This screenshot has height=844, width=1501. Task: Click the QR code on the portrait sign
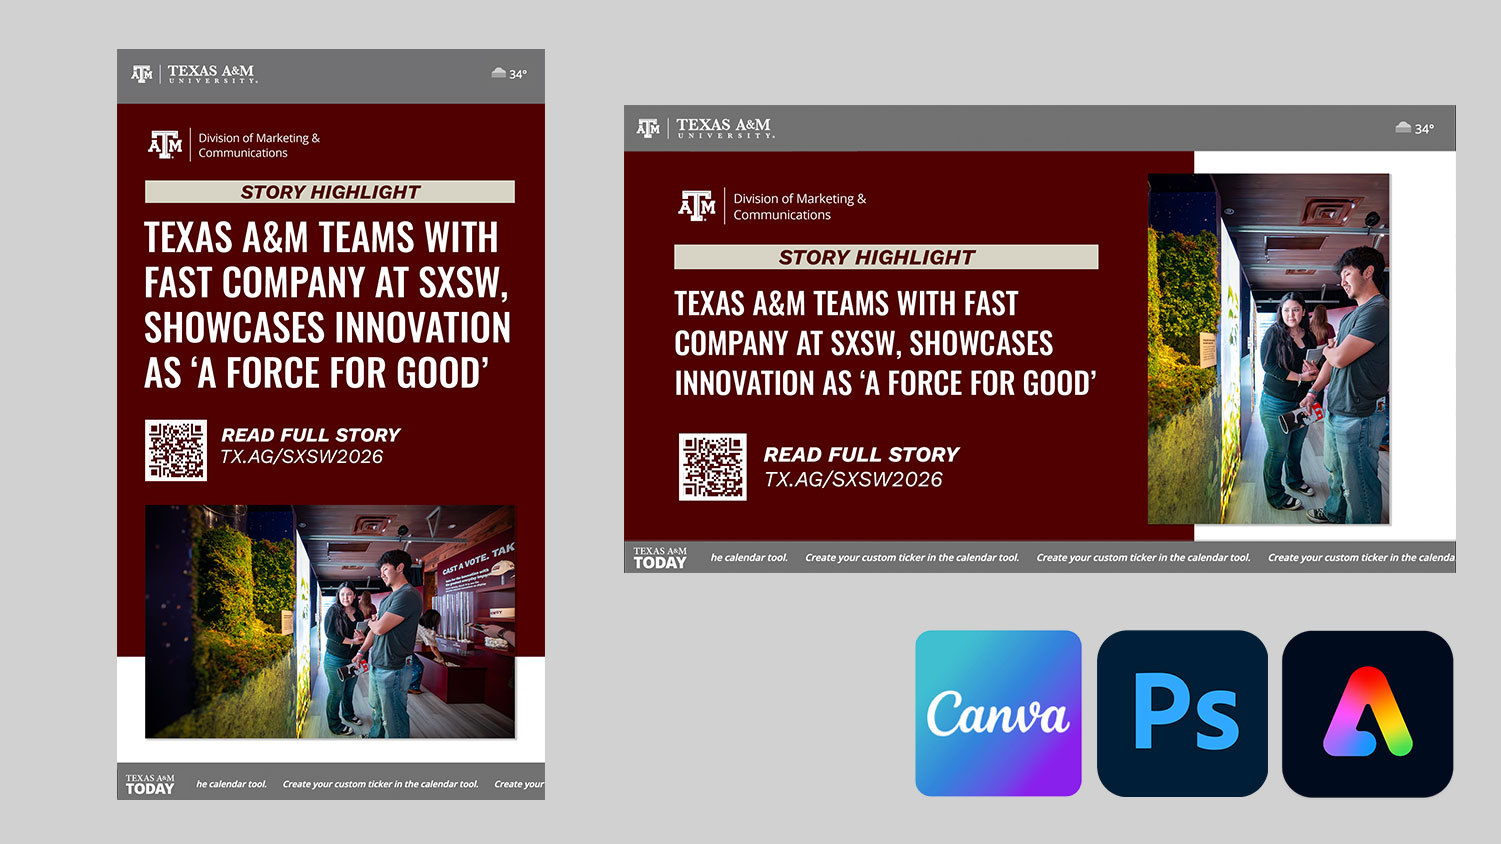(x=176, y=450)
